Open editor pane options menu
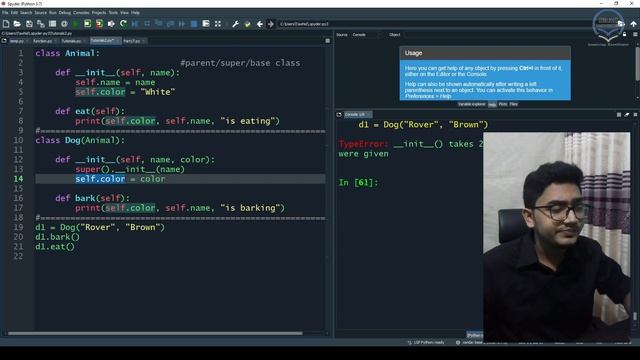 coord(327,41)
